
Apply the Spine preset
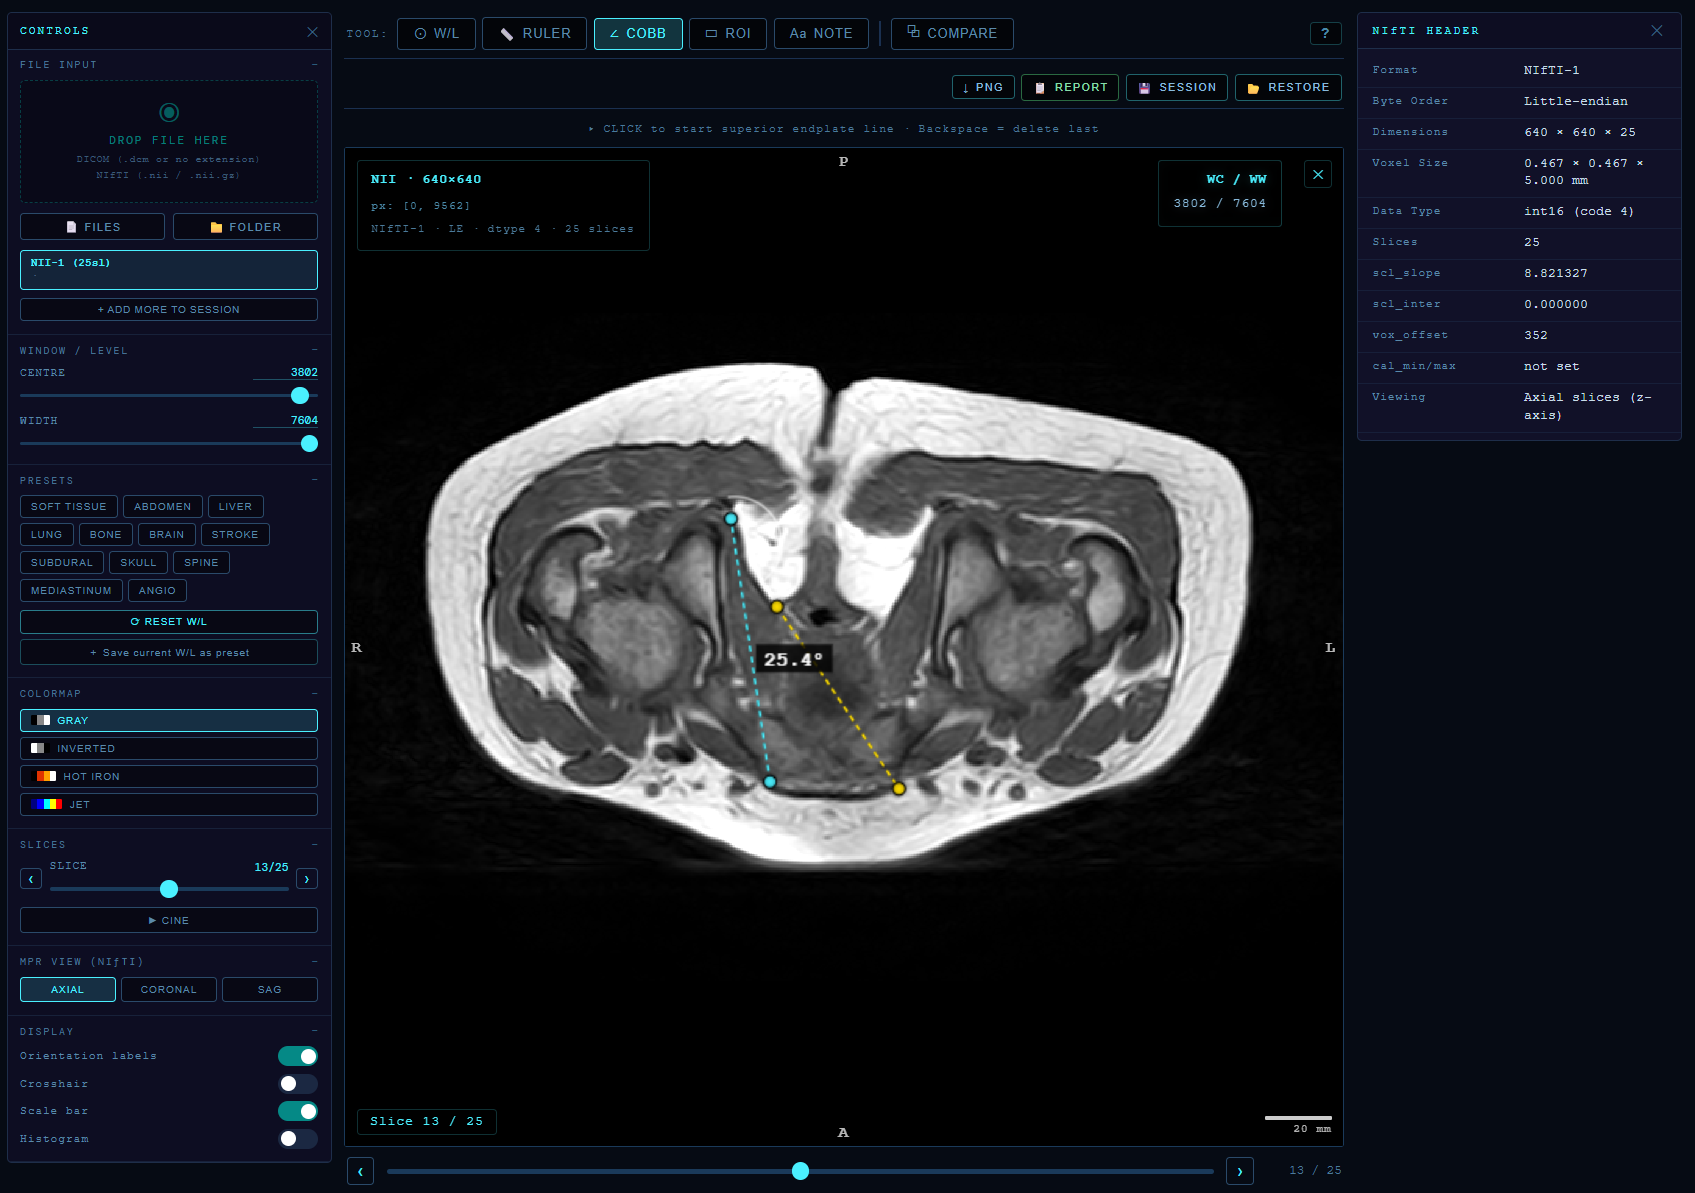click(201, 563)
